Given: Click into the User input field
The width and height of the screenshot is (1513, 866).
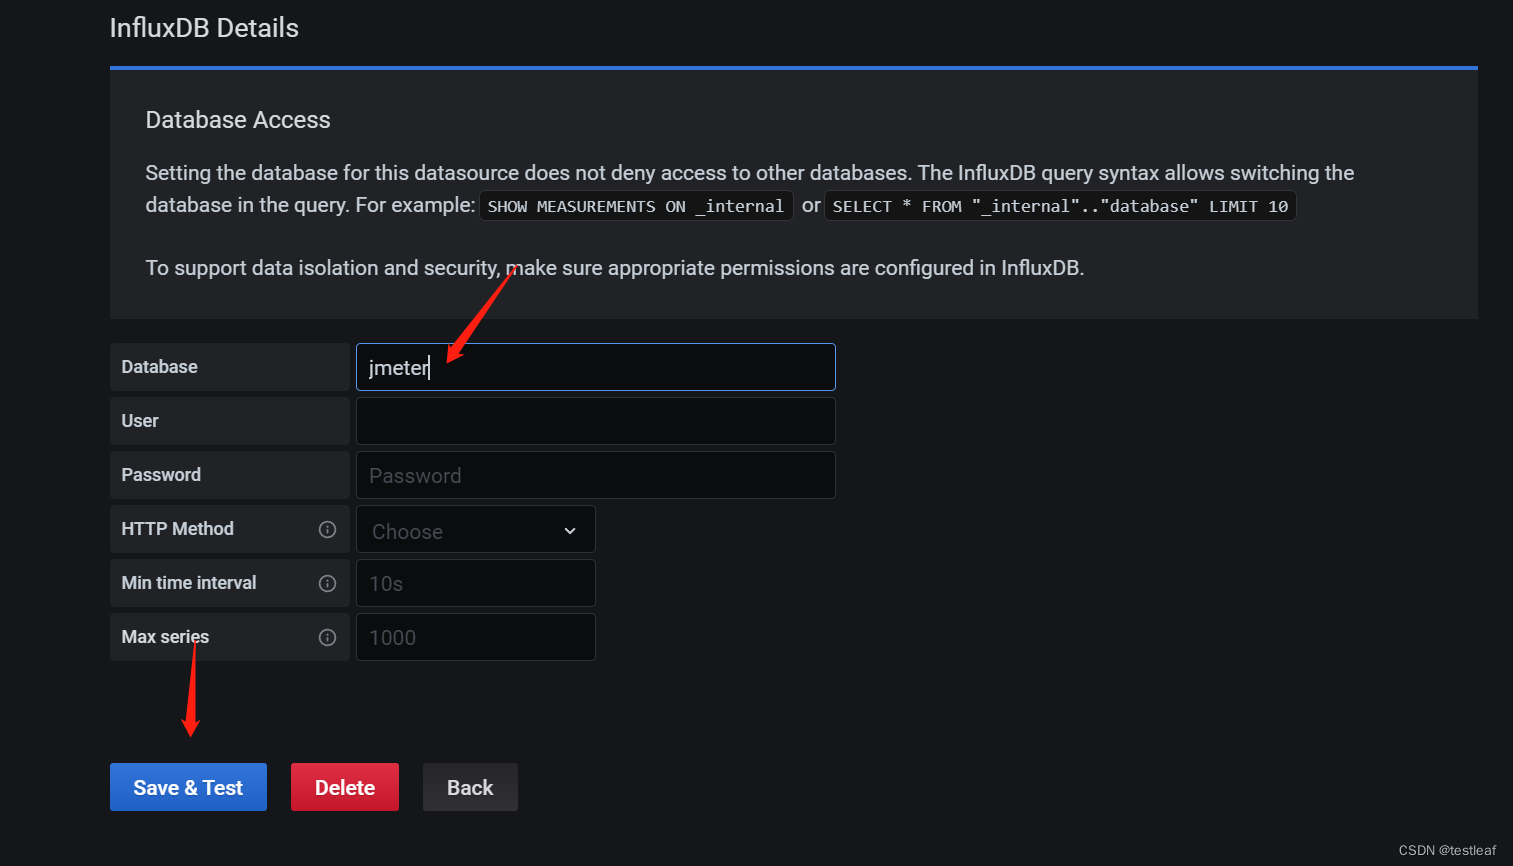Looking at the screenshot, I should 596,421.
